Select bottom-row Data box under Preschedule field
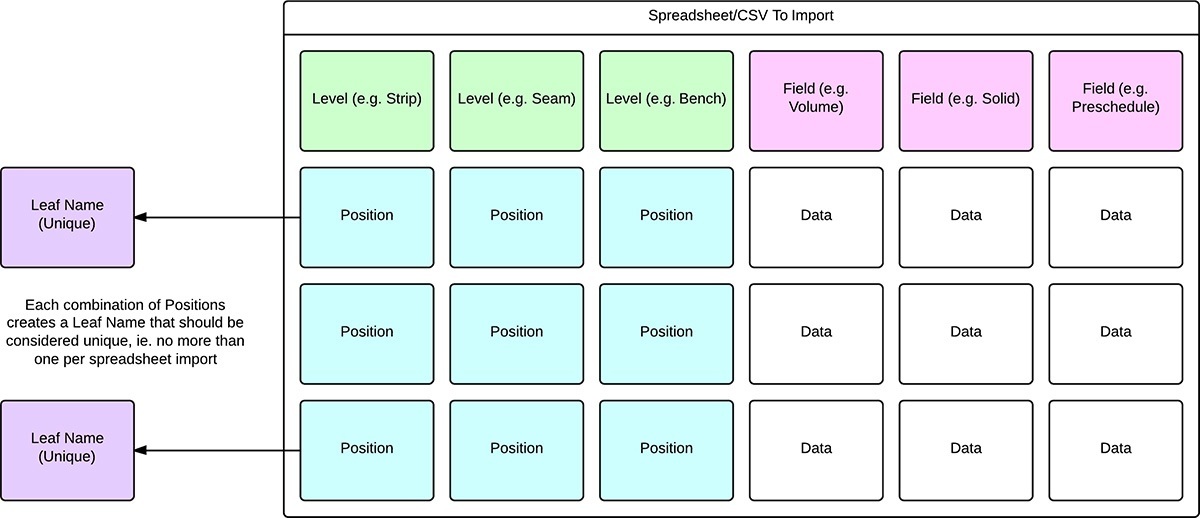The height and width of the screenshot is (518, 1200). tap(1116, 449)
